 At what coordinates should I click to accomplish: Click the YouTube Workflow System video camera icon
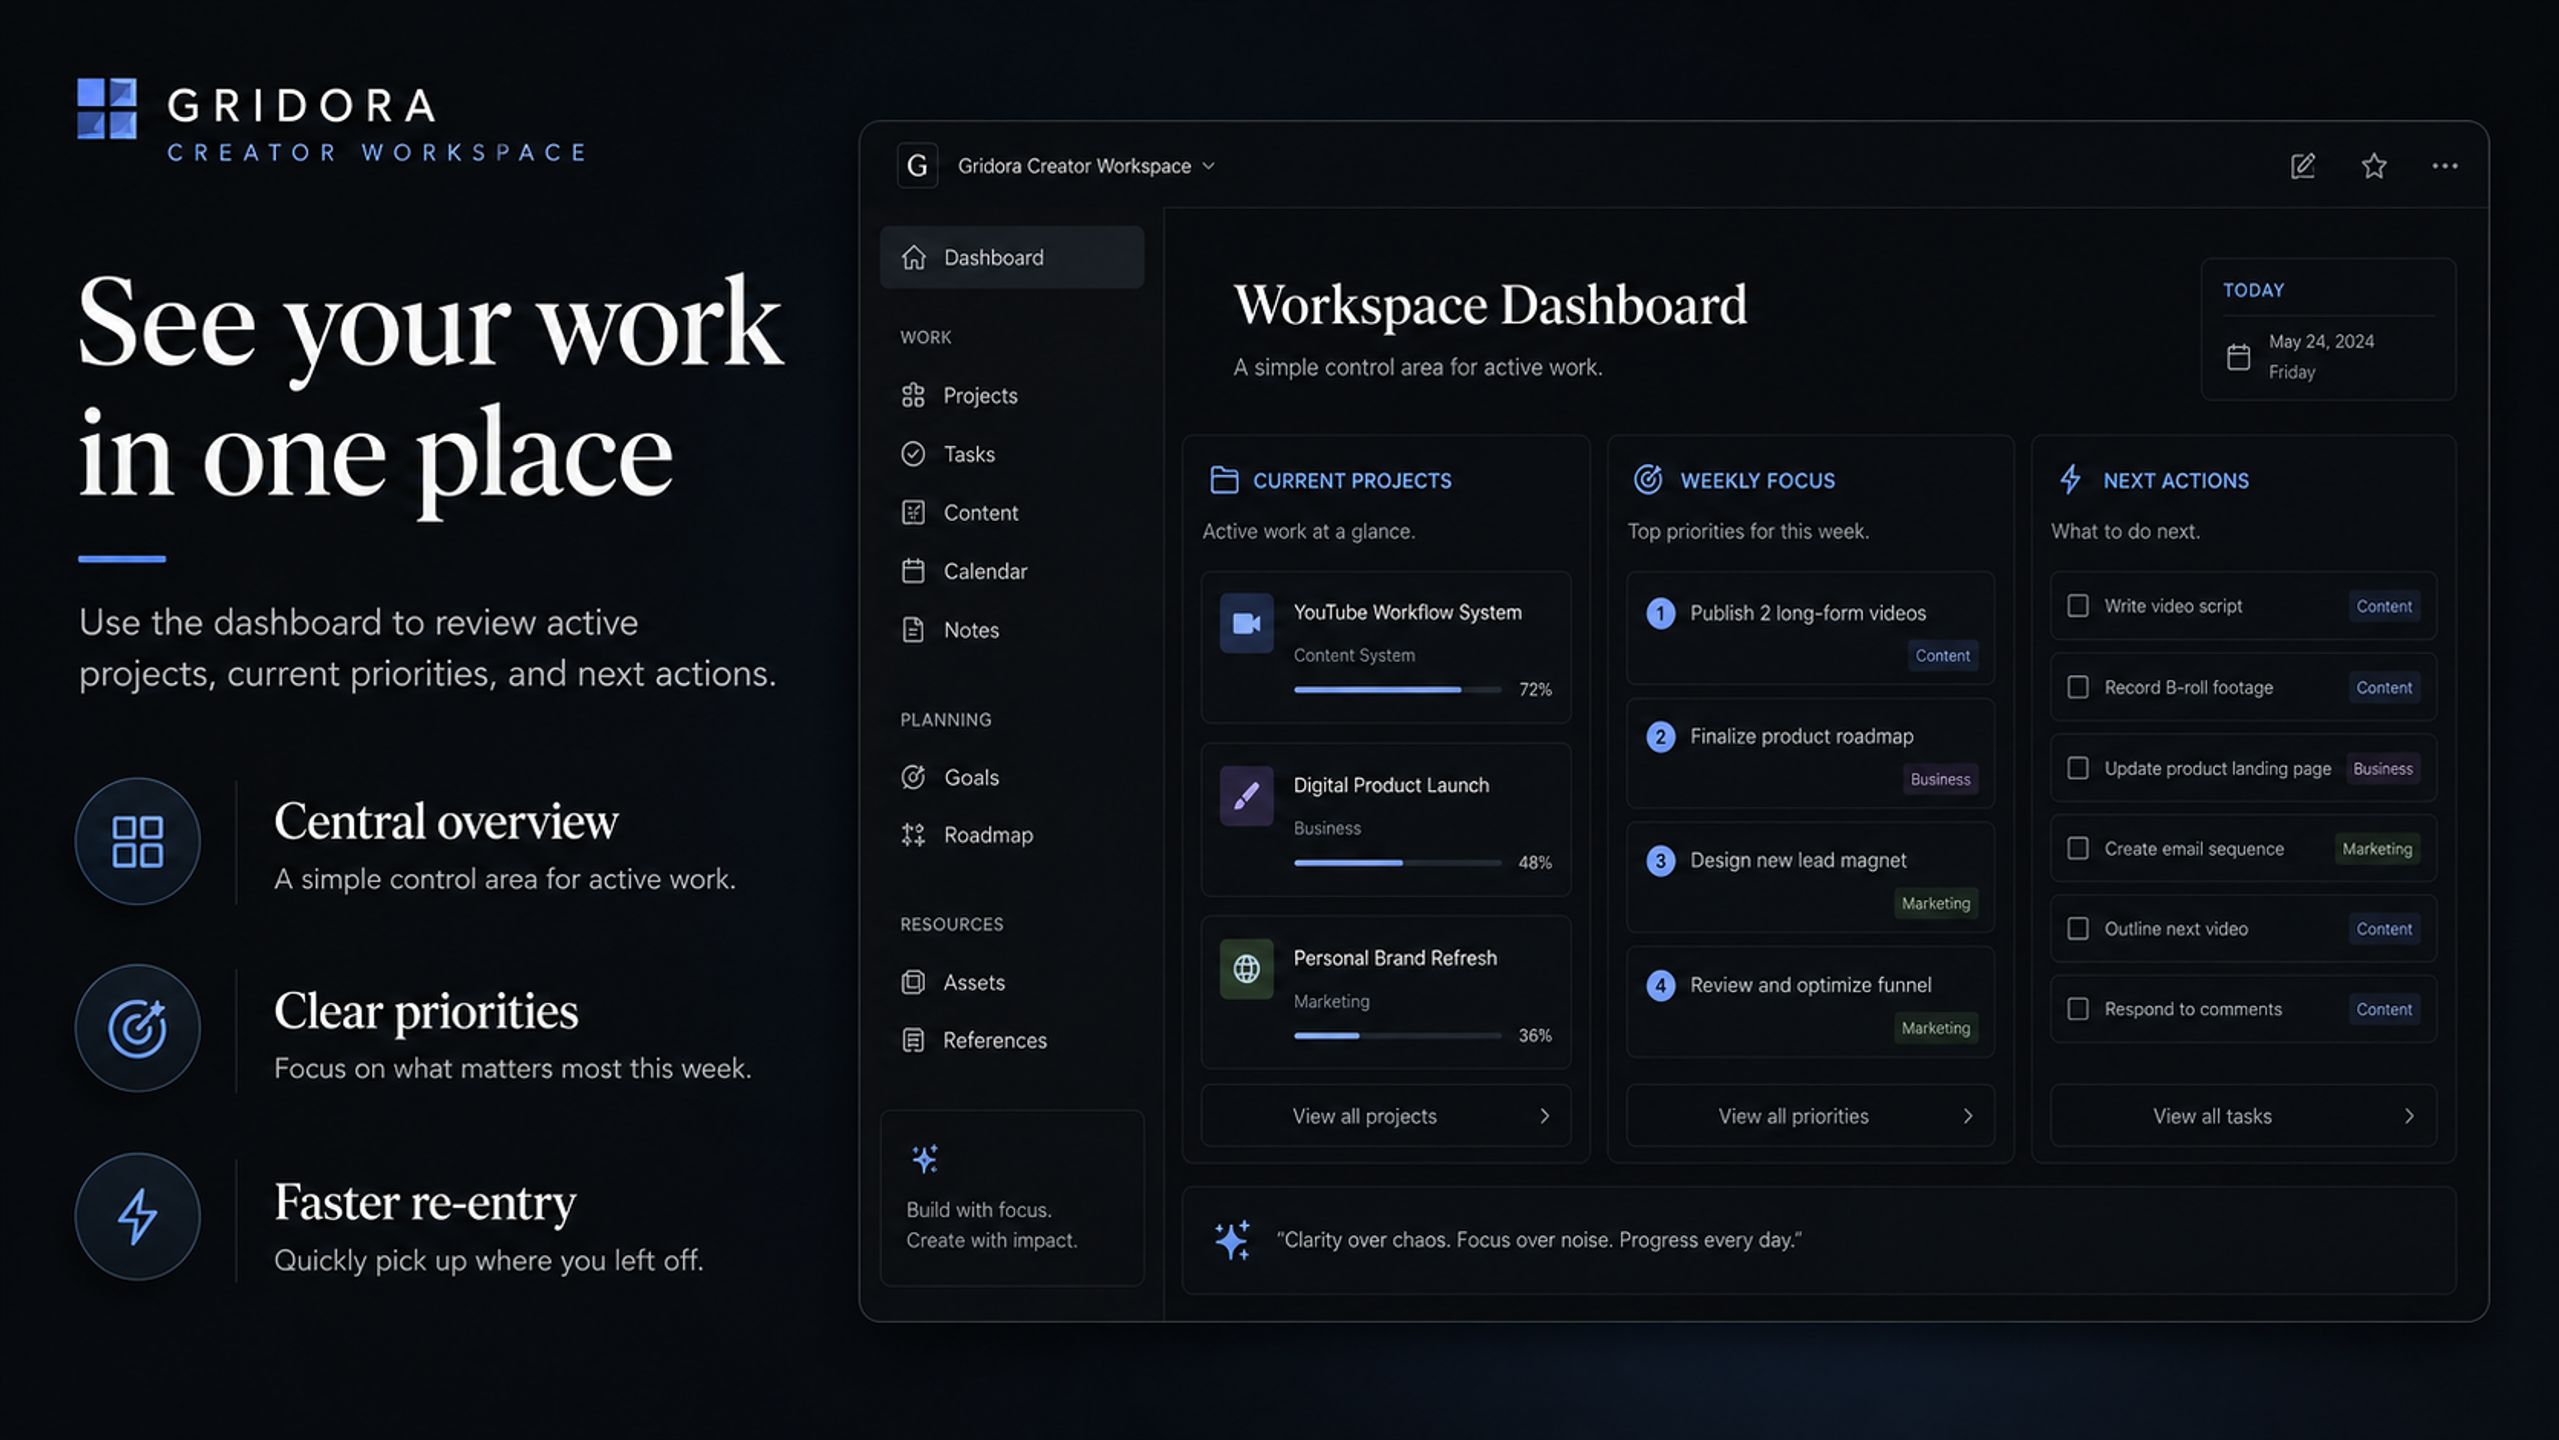tap(1246, 623)
